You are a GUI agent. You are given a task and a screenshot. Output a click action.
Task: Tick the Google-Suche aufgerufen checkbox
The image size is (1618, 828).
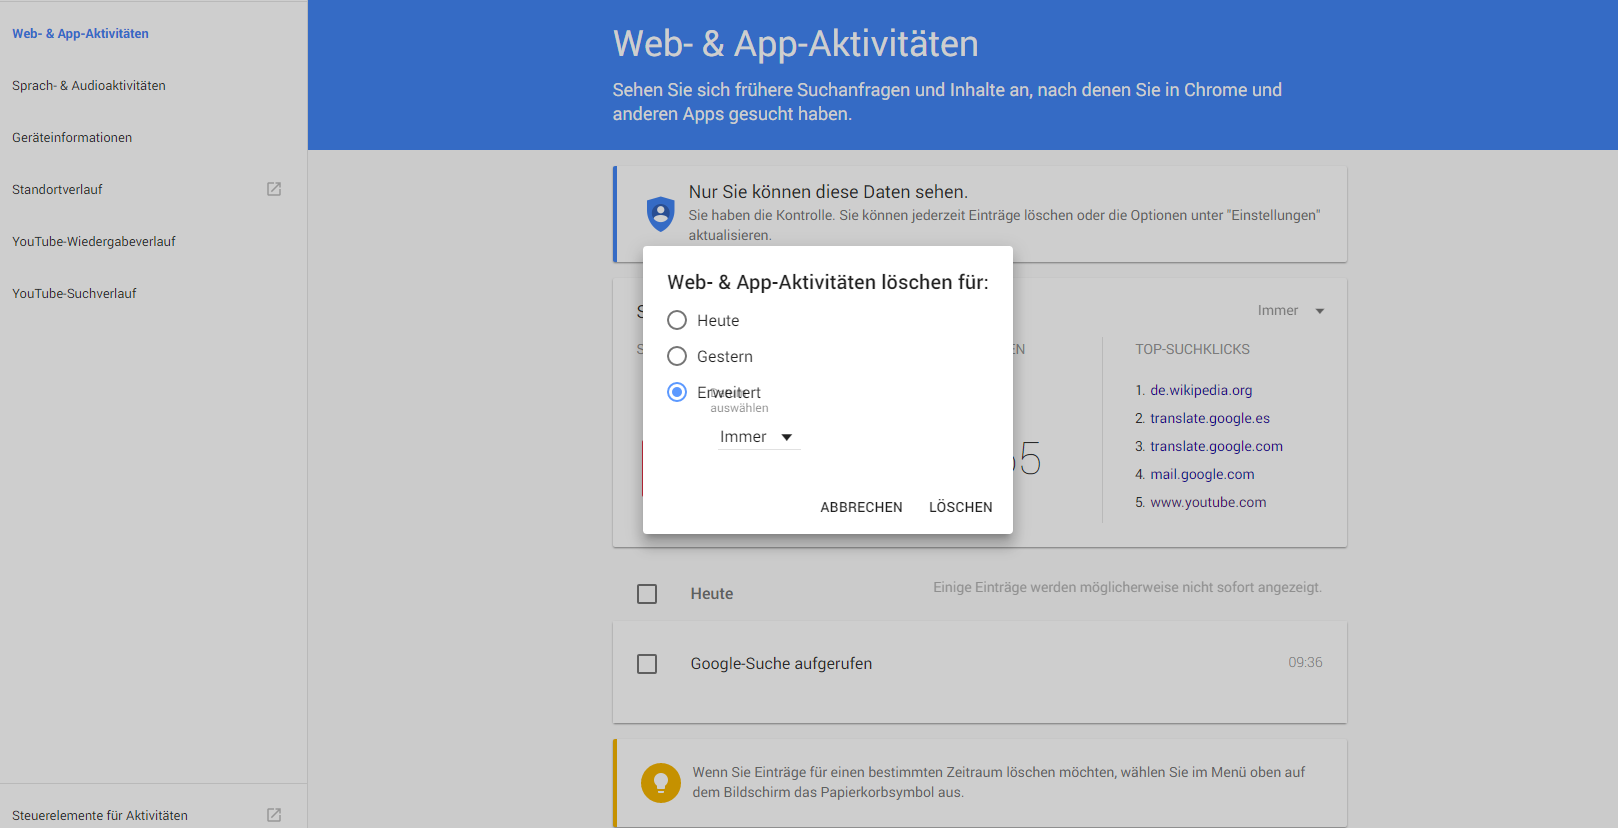pos(647,664)
